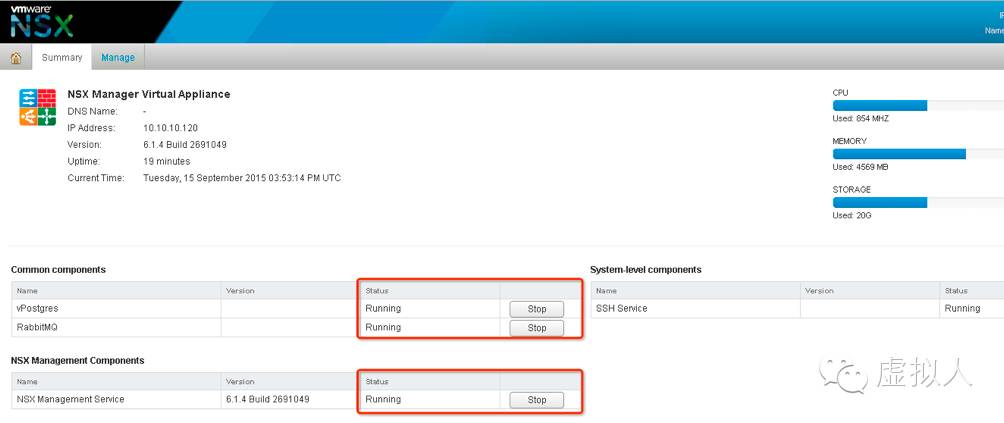This screenshot has height=423, width=1004.
Task: Click Name column header in Common components
Action: (116, 291)
